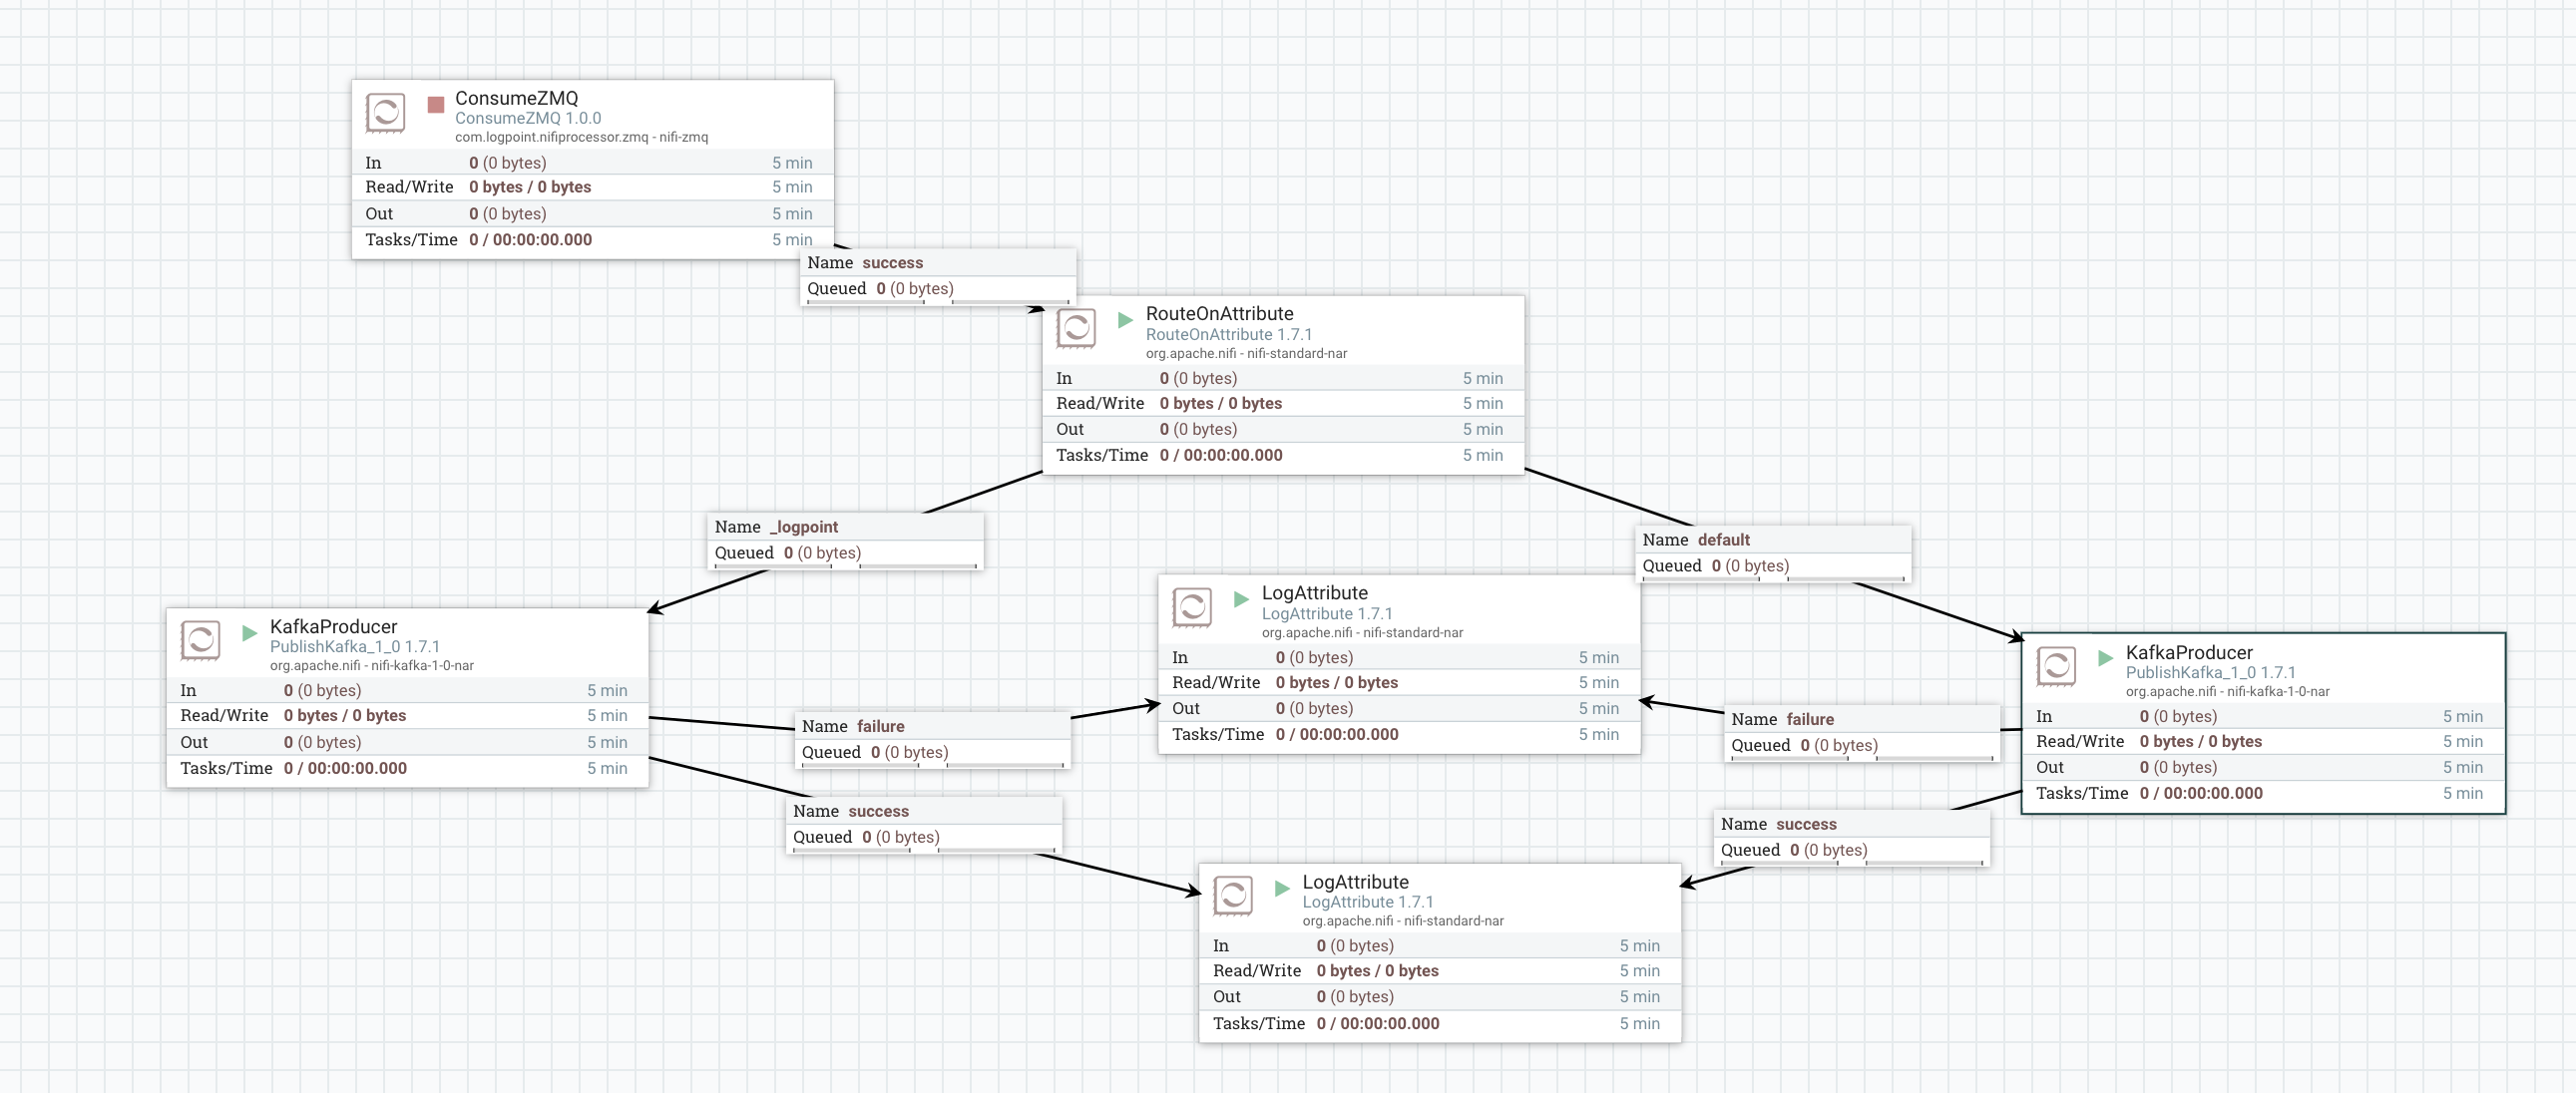The height and width of the screenshot is (1093, 2576).
Task: Click the ConsumeZMQ processor title
Action: pos(516,98)
